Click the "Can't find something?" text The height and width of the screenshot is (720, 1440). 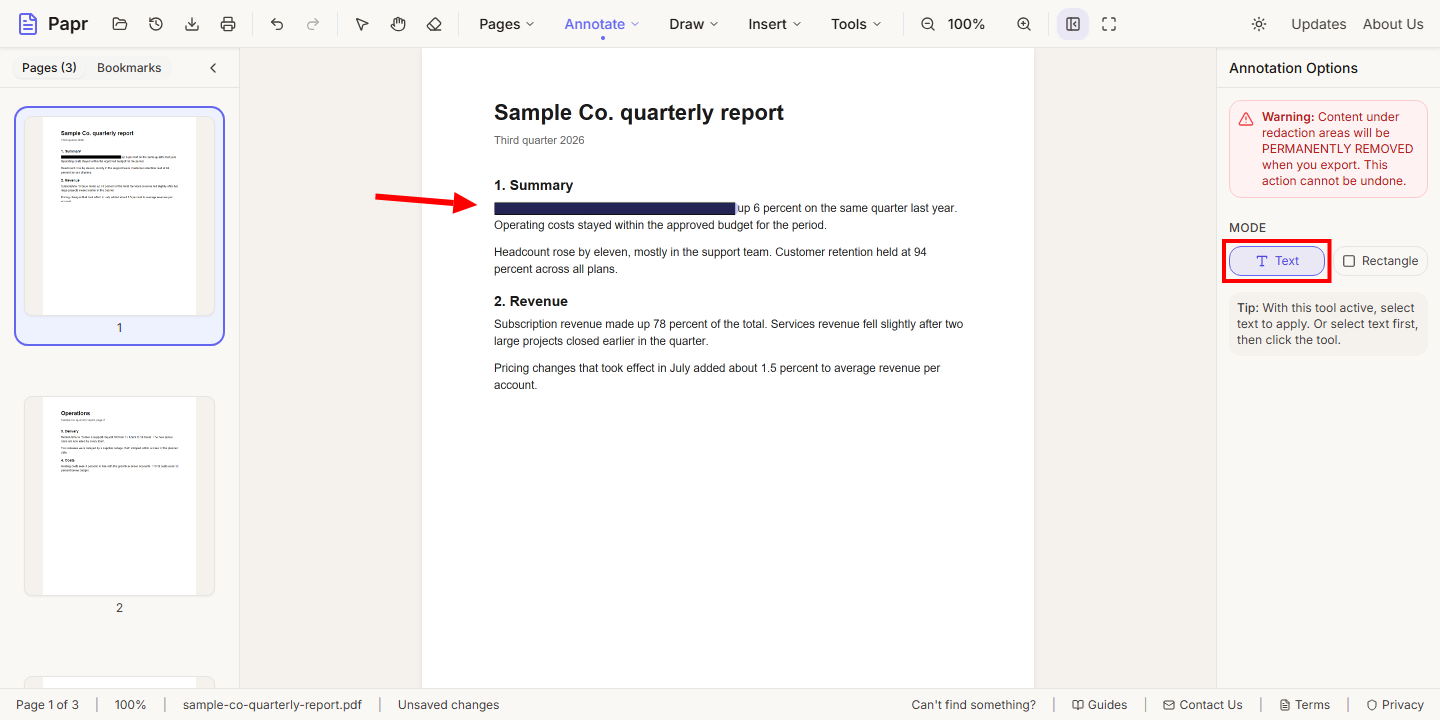(973, 705)
